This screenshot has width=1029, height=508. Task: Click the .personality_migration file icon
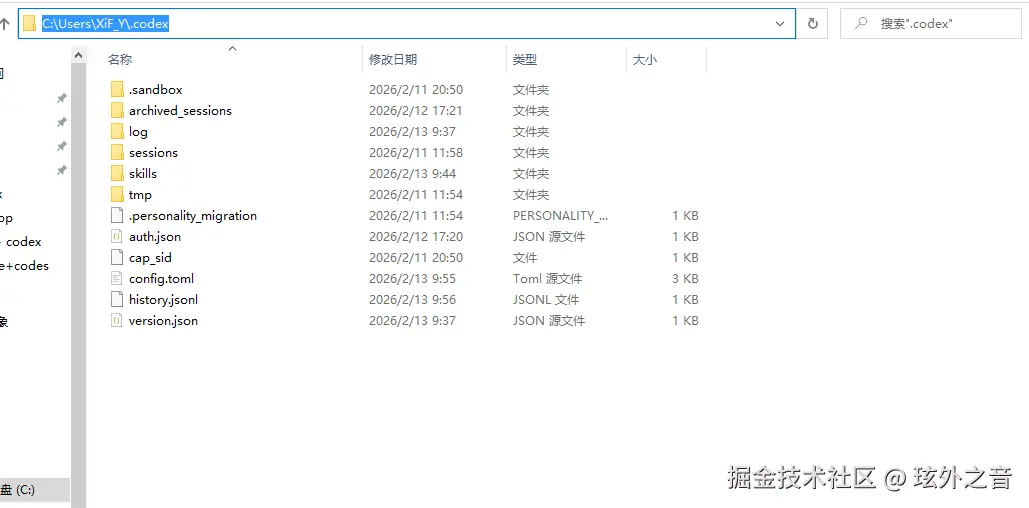(x=117, y=215)
